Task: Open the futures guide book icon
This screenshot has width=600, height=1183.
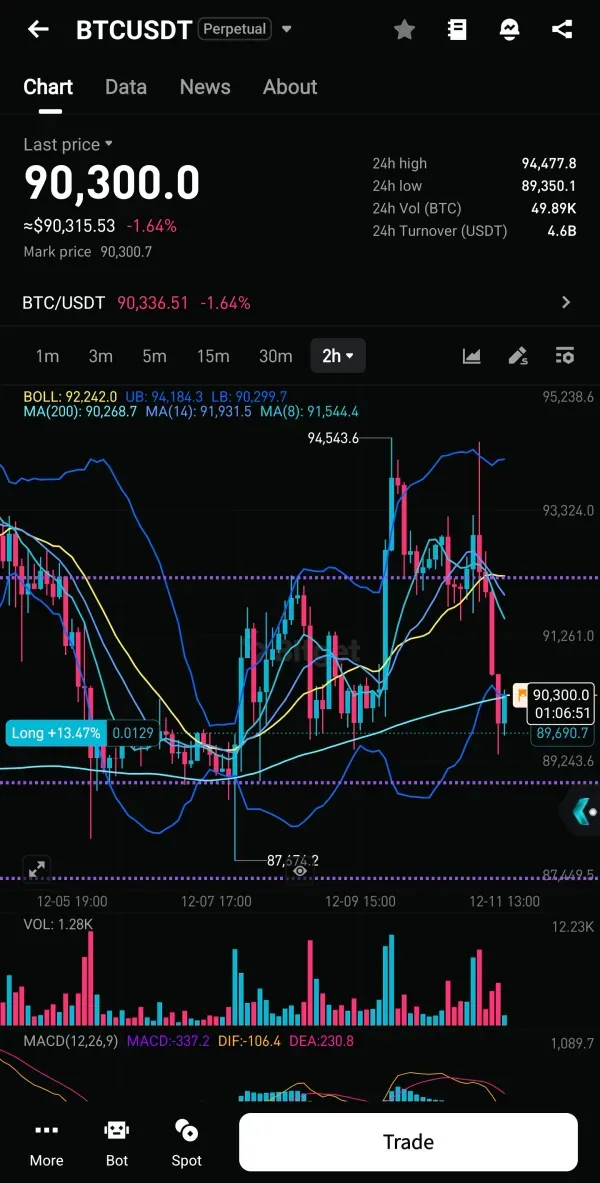Action: [x=457, y=29]
